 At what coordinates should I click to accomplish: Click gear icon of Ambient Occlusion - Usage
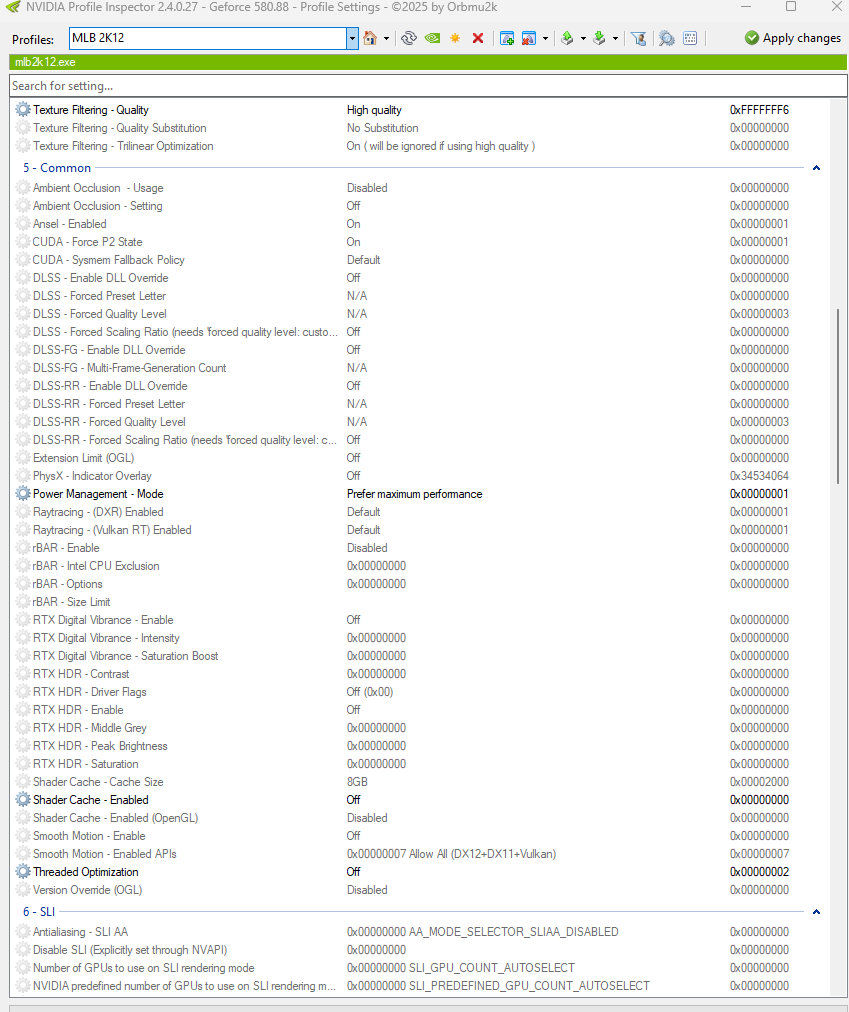23,188
